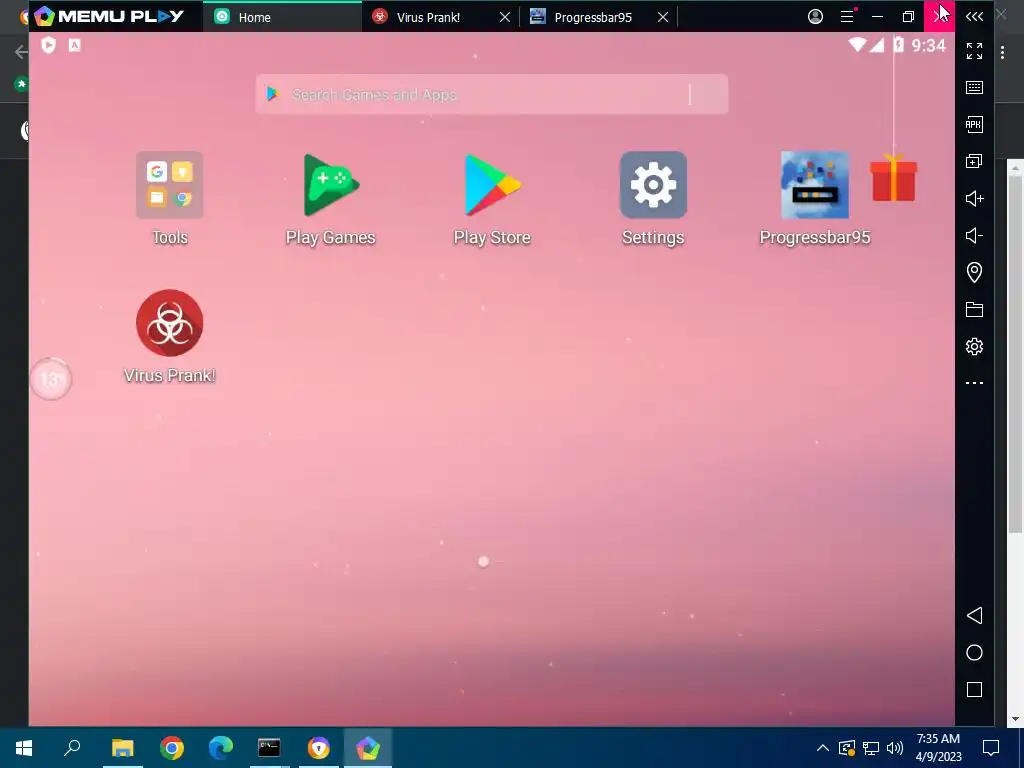Click the MEmu Play taskbar icon
Screen dimensions: 1024x768
coord(368,748)
